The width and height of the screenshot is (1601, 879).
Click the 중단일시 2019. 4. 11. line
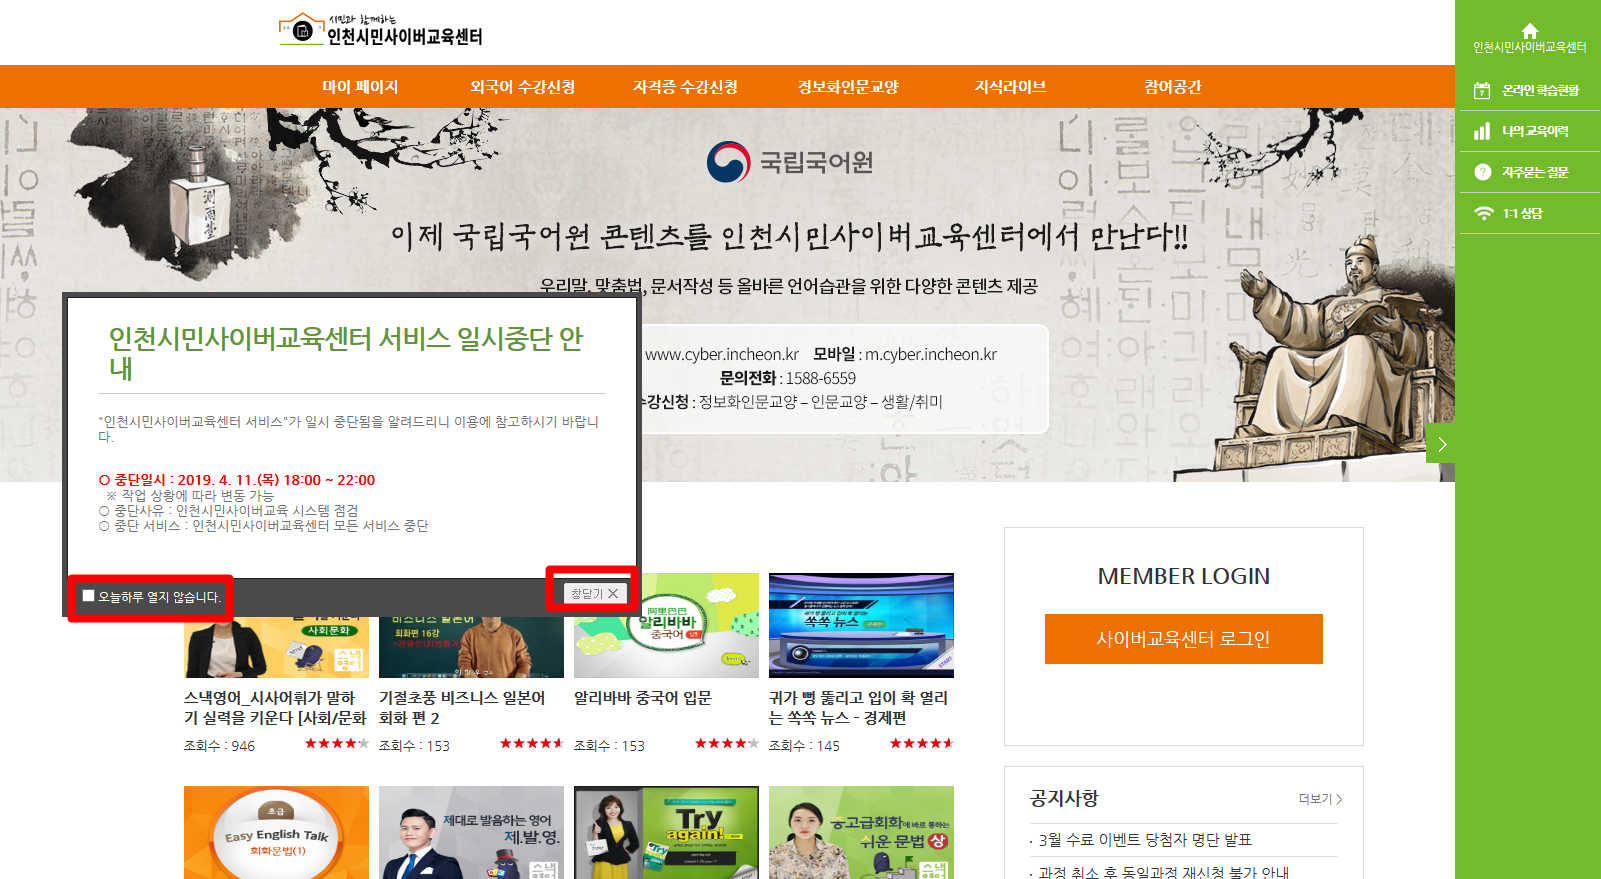pyautogui.click(x=237, y=480)
